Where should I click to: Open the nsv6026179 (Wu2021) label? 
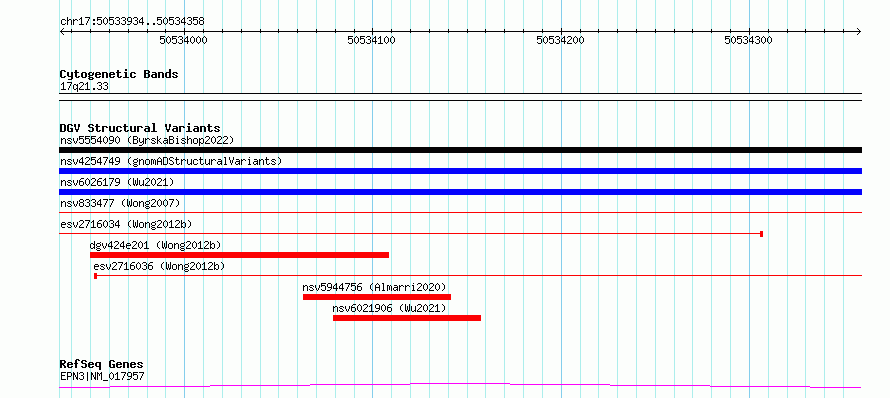click(117, 182)
